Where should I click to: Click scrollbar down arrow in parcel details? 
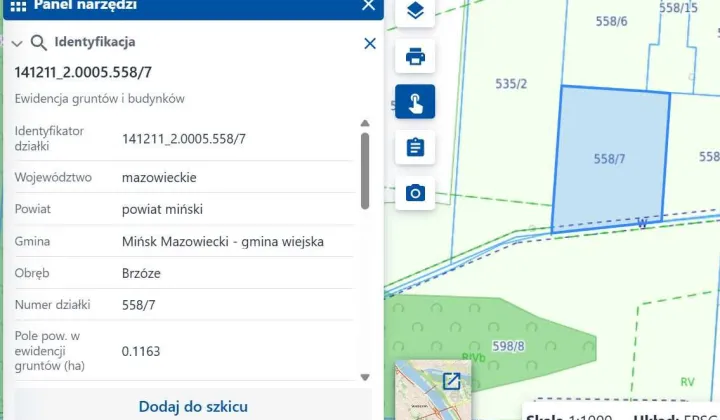pos(365,377)
